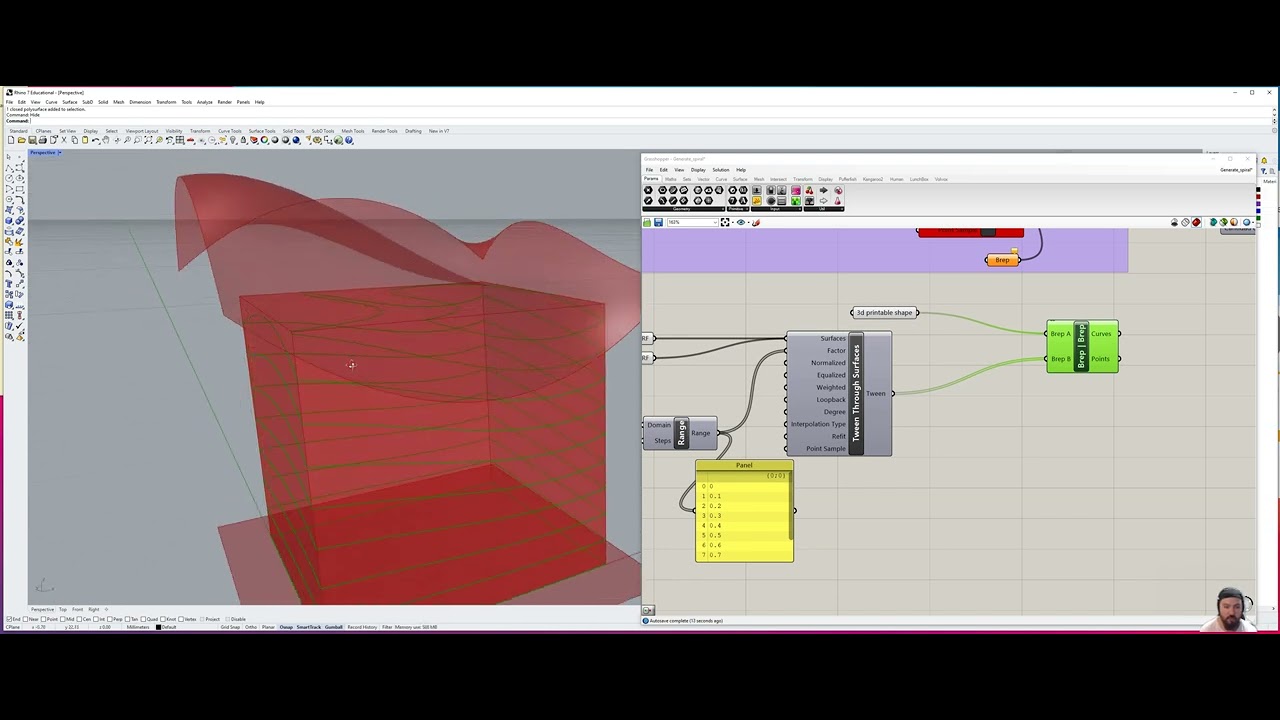Open the Surface menu in Rhino

(x=69, y=102)
